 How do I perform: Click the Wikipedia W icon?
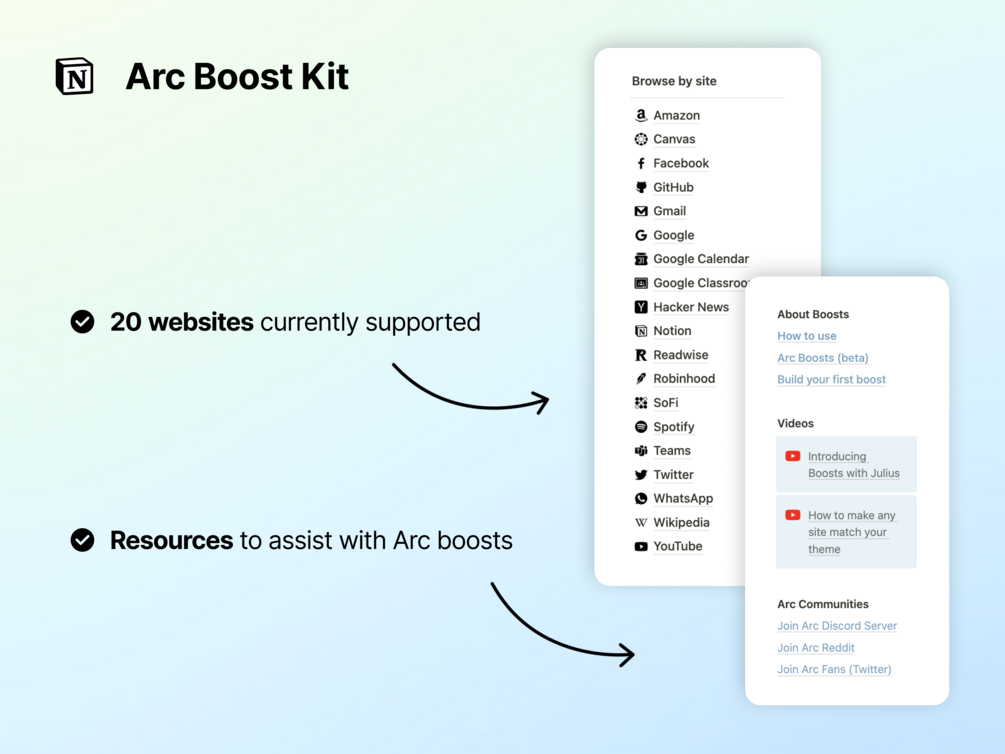pos(640,523)
